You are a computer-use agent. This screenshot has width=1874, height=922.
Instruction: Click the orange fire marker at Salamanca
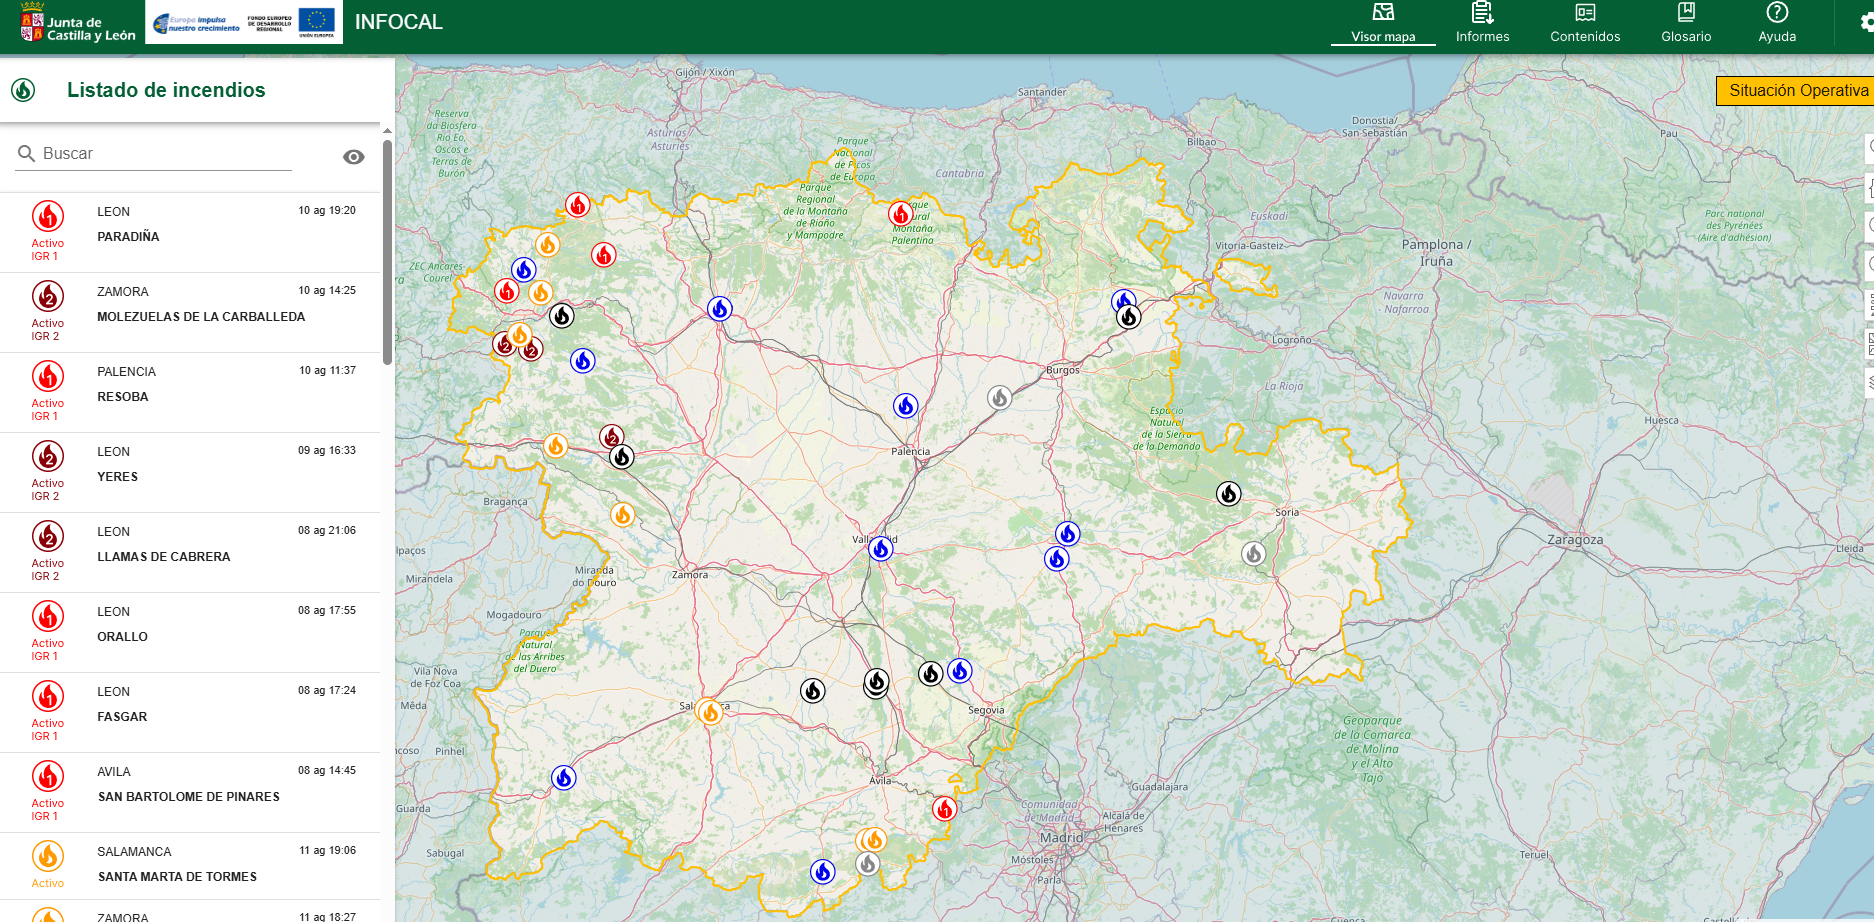tap(710, 712)
